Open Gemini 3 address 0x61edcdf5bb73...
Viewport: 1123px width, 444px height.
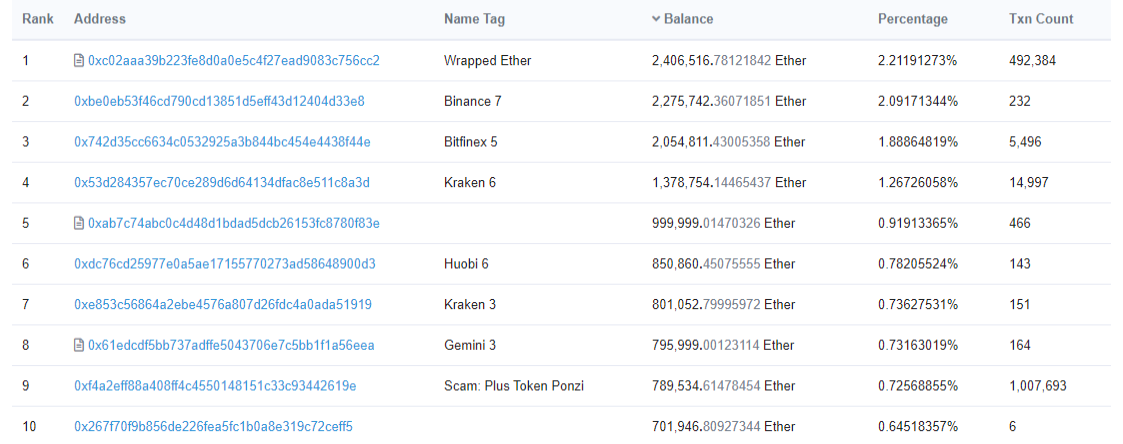click(231, 345)
